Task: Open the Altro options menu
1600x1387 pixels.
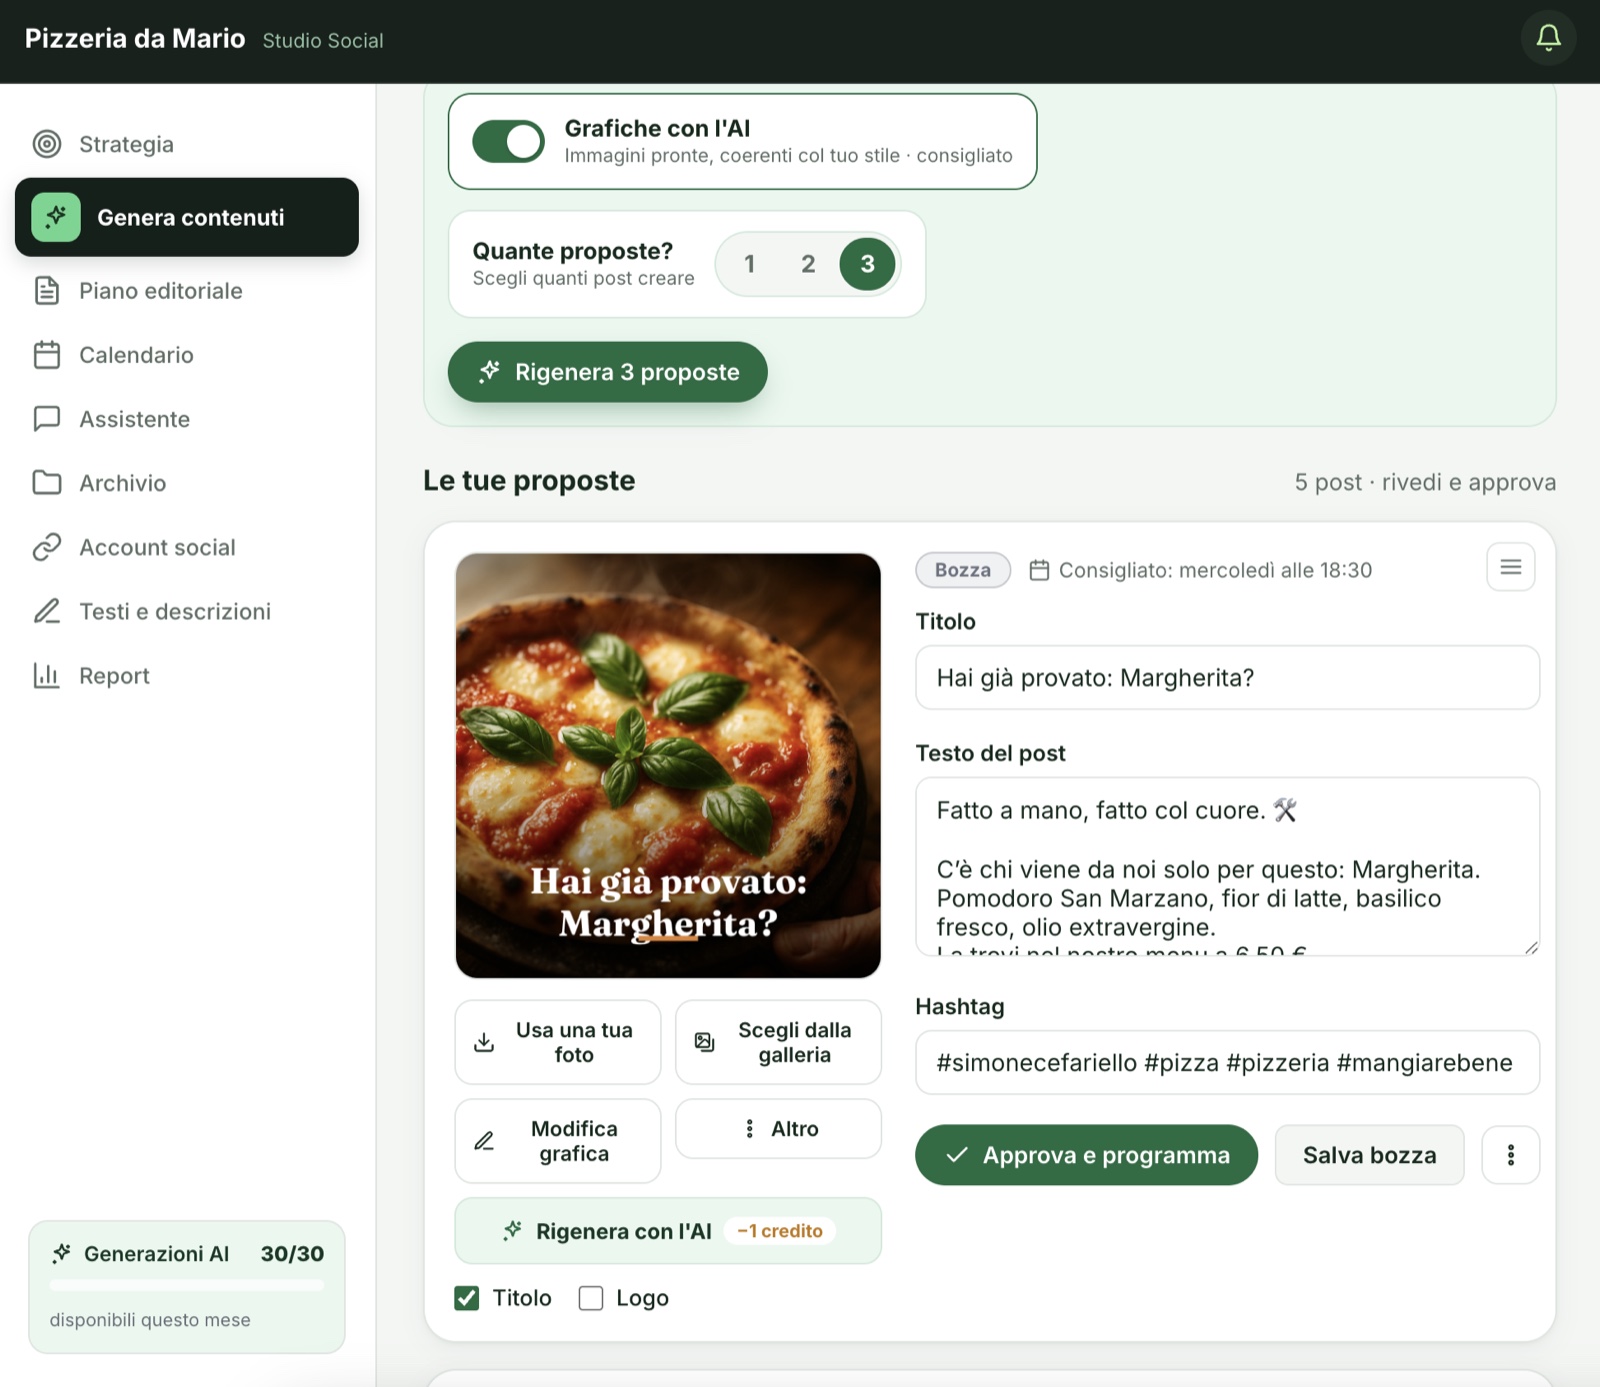Action: (x=778, y=1129)
